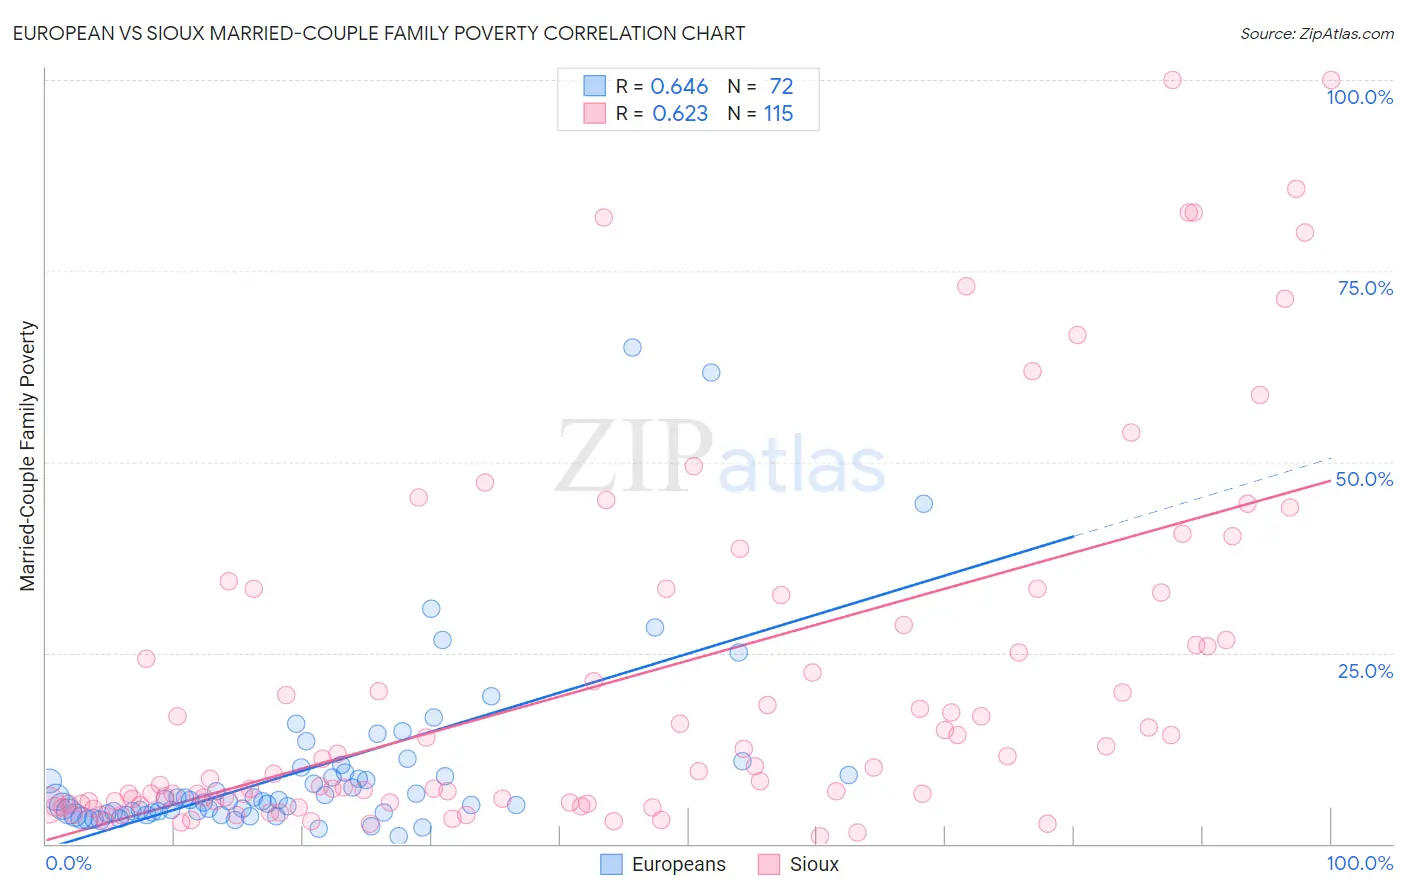Image resolution: width=1406 pixels, height=892 pixels.
Task: Click the 75.0% y-axis label
Action: pos(1365,288)
